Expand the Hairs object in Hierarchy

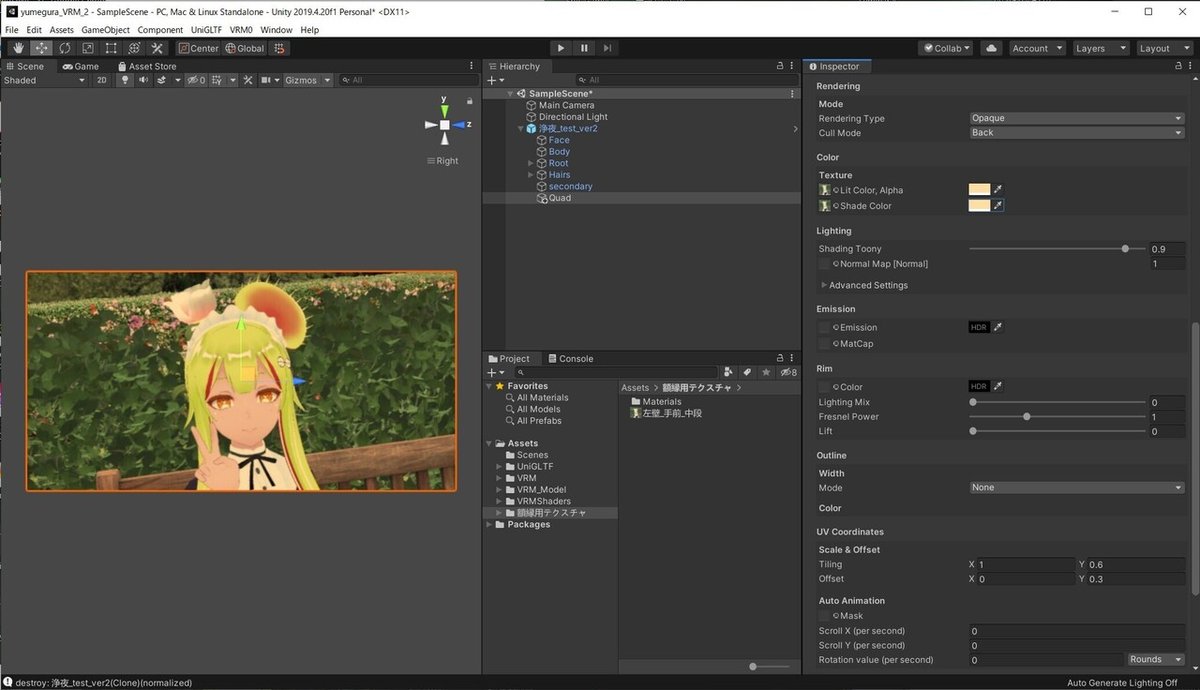click(532, 175)
